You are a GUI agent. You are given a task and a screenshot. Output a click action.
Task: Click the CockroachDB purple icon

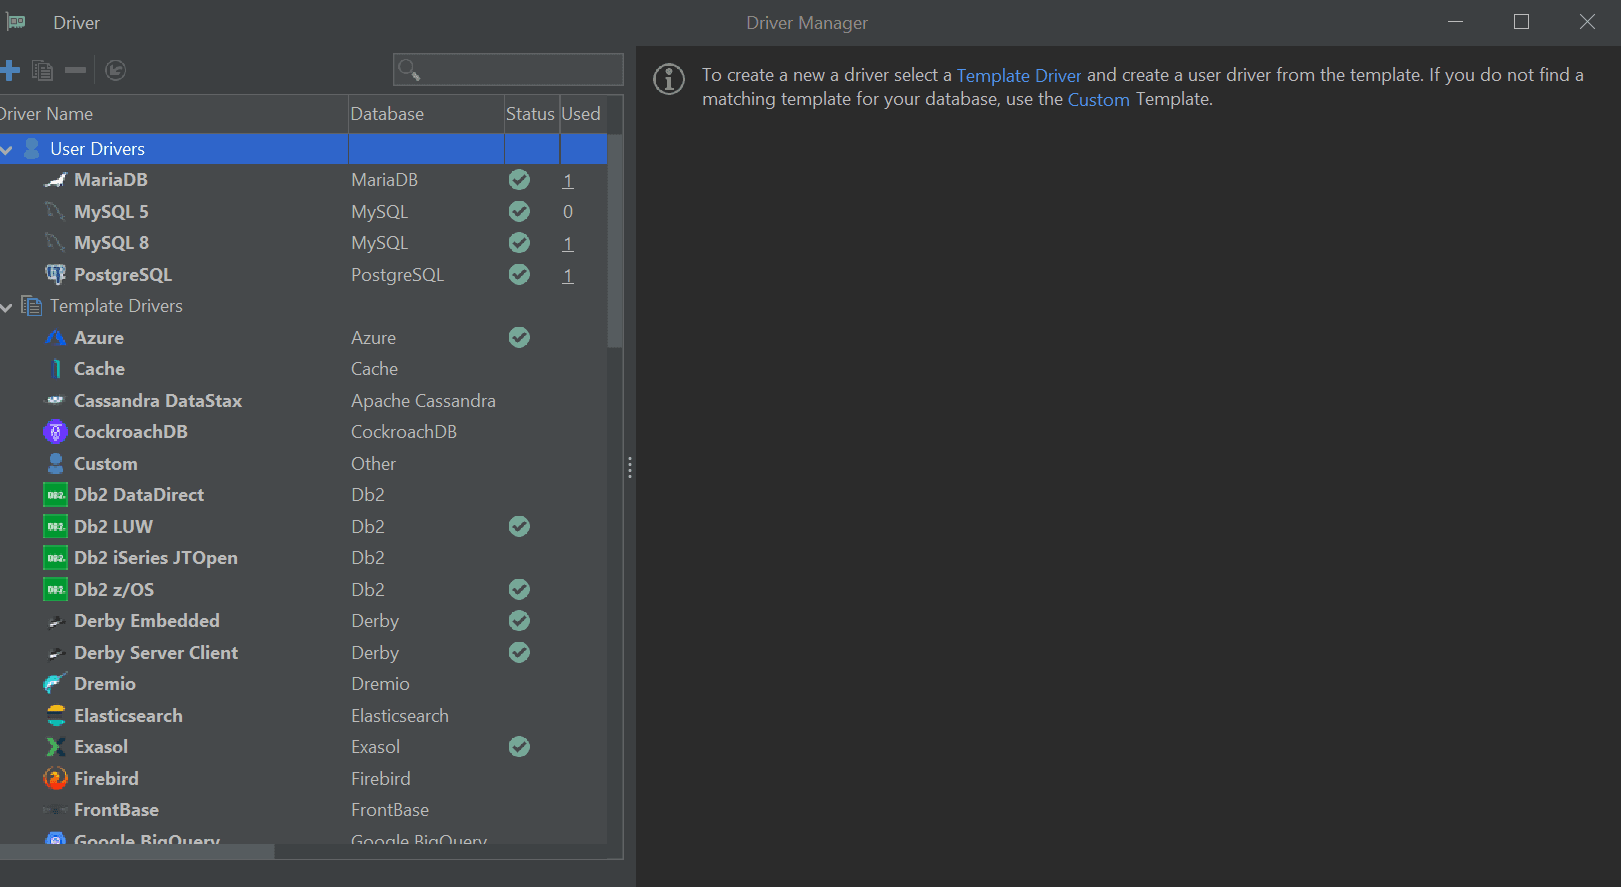[56, 432]
